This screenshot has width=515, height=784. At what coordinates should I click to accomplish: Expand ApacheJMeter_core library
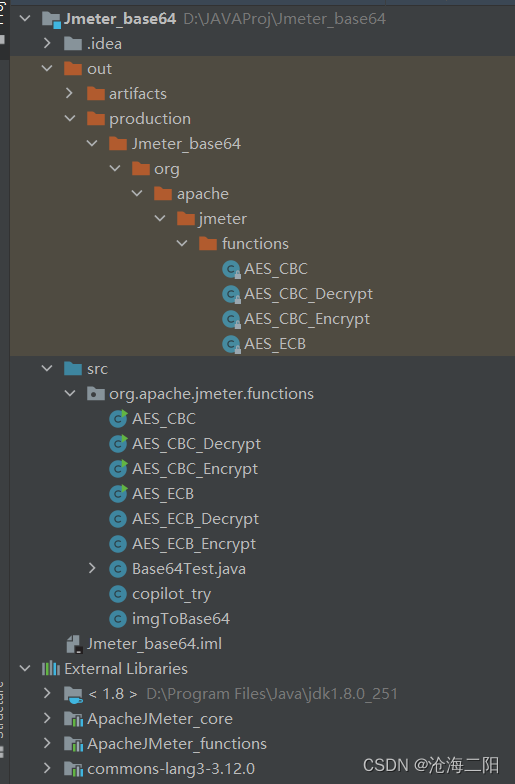pyautogui.click(x=48, y=718)
